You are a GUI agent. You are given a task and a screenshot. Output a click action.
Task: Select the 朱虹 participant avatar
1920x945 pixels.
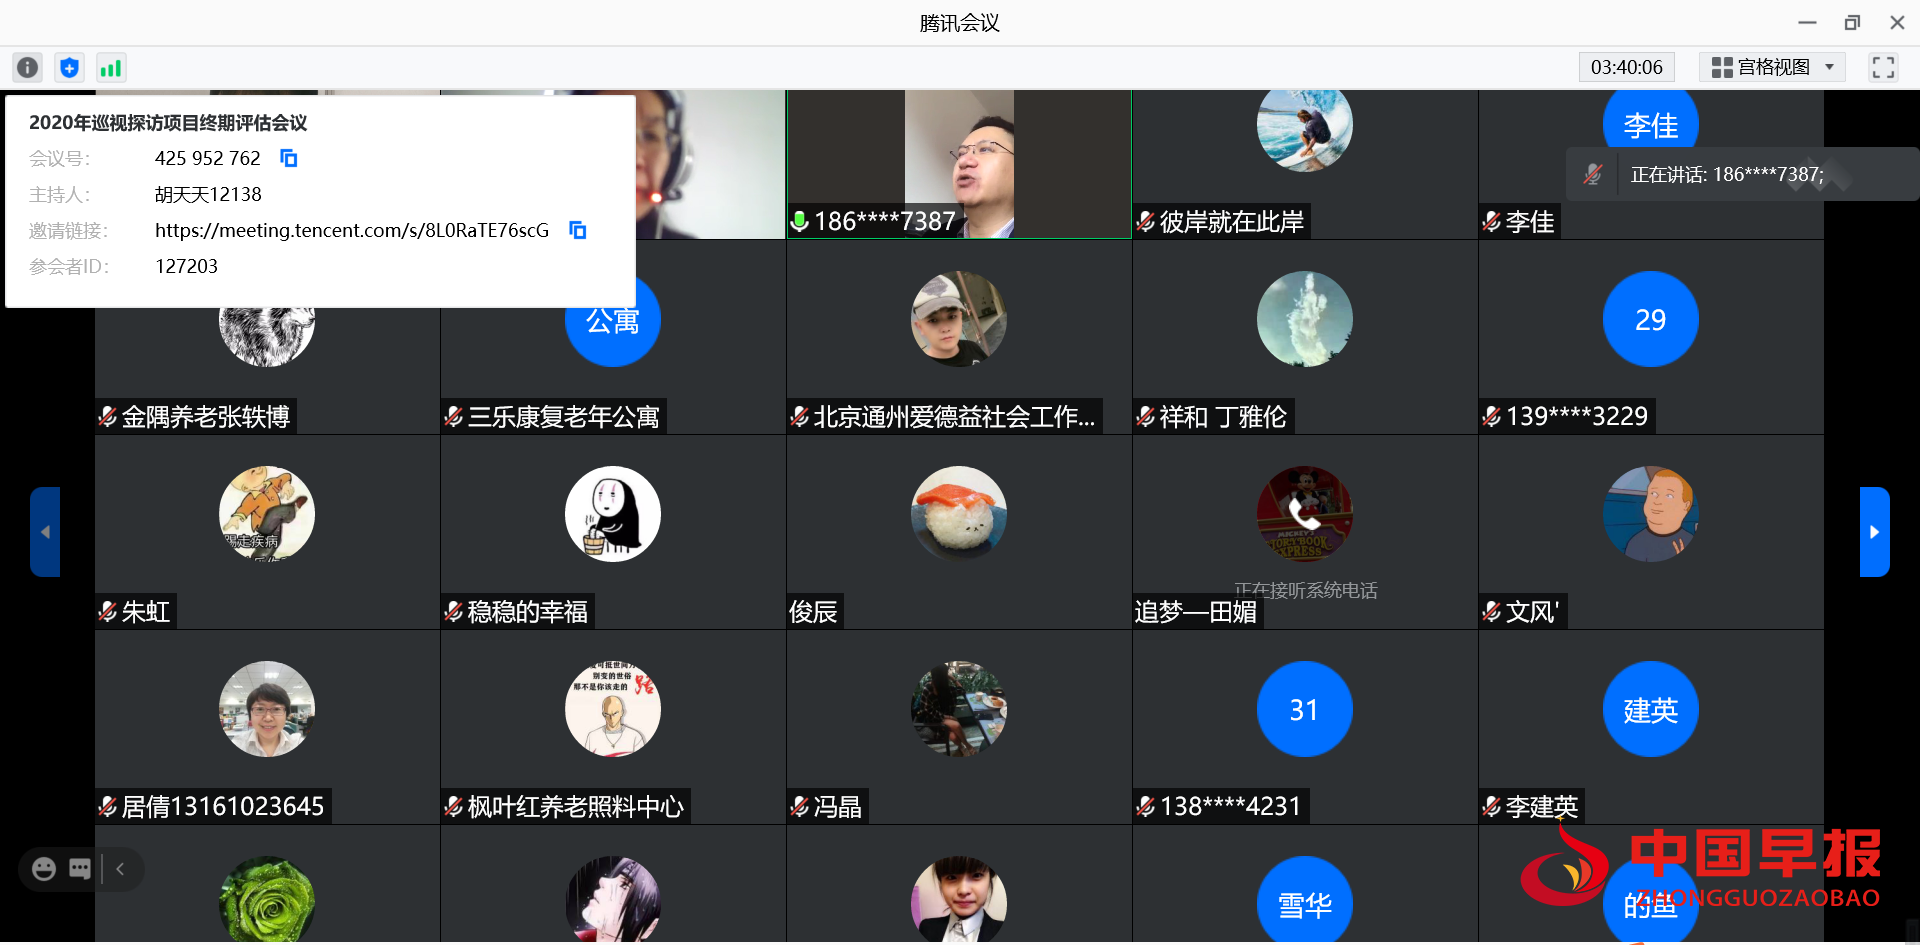[267, 514]
